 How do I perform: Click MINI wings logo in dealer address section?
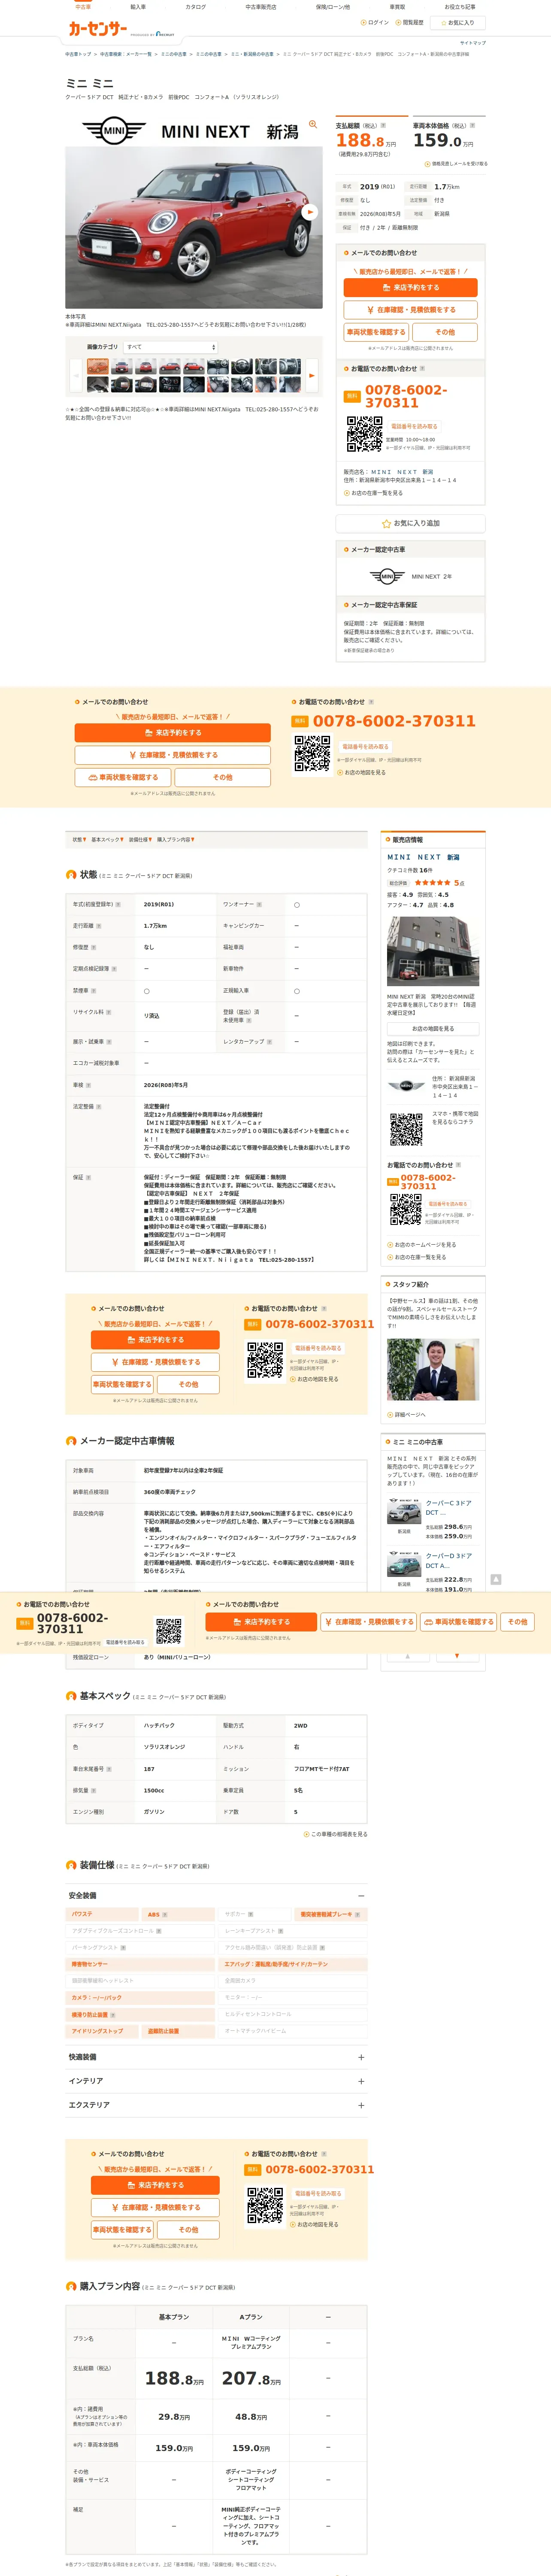tap(406, 1086)
